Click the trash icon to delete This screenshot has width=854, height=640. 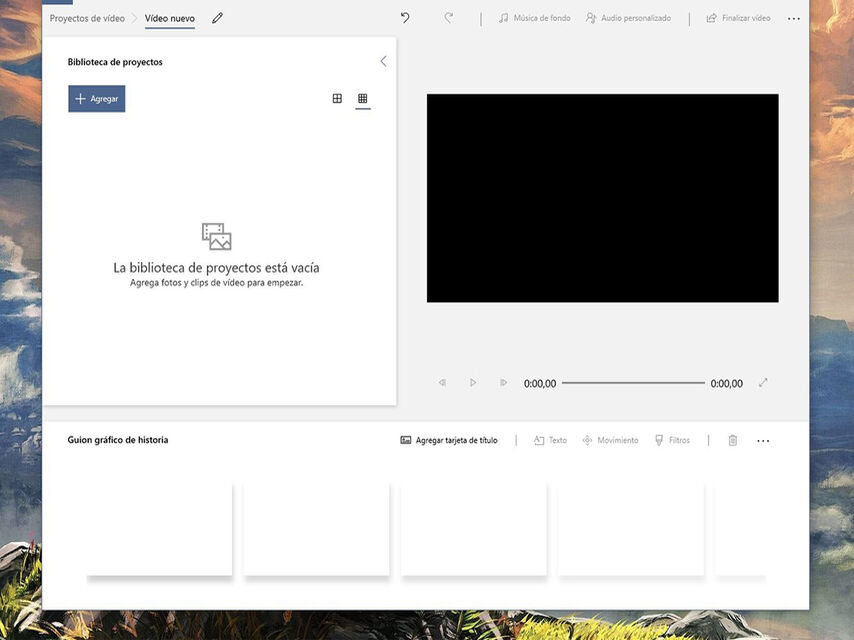[x=733, y=439]
